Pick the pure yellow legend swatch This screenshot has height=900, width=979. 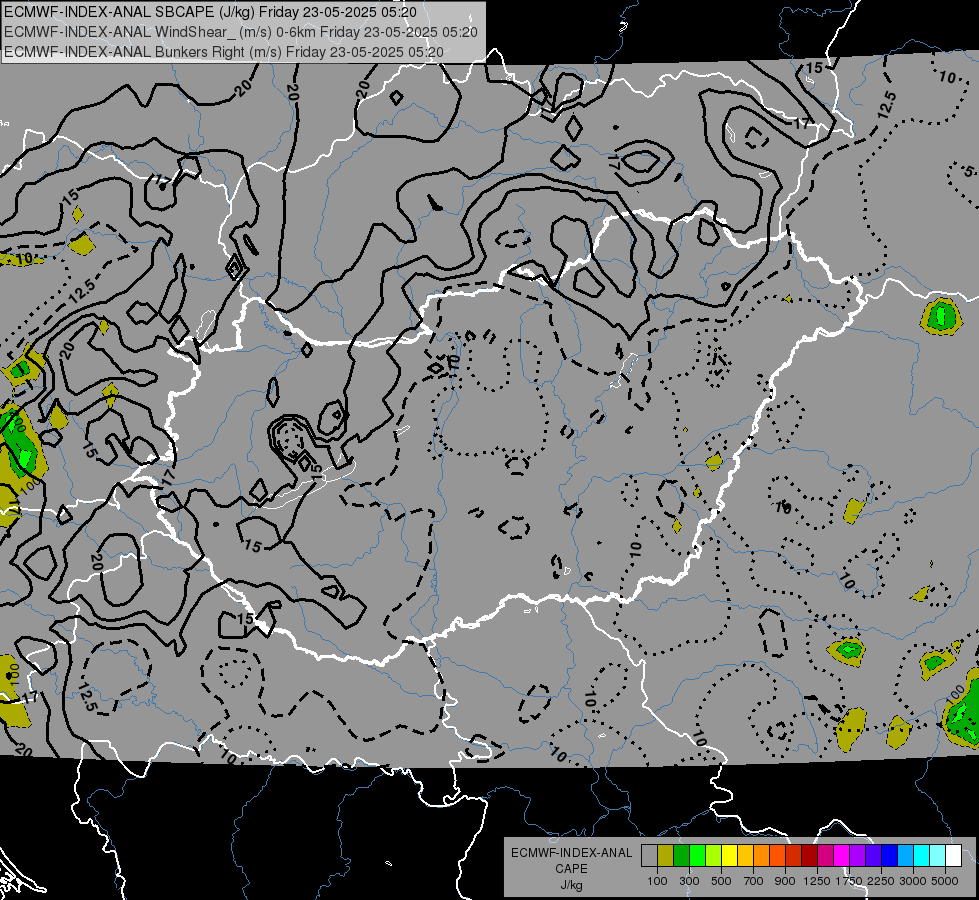coord(729,856)
